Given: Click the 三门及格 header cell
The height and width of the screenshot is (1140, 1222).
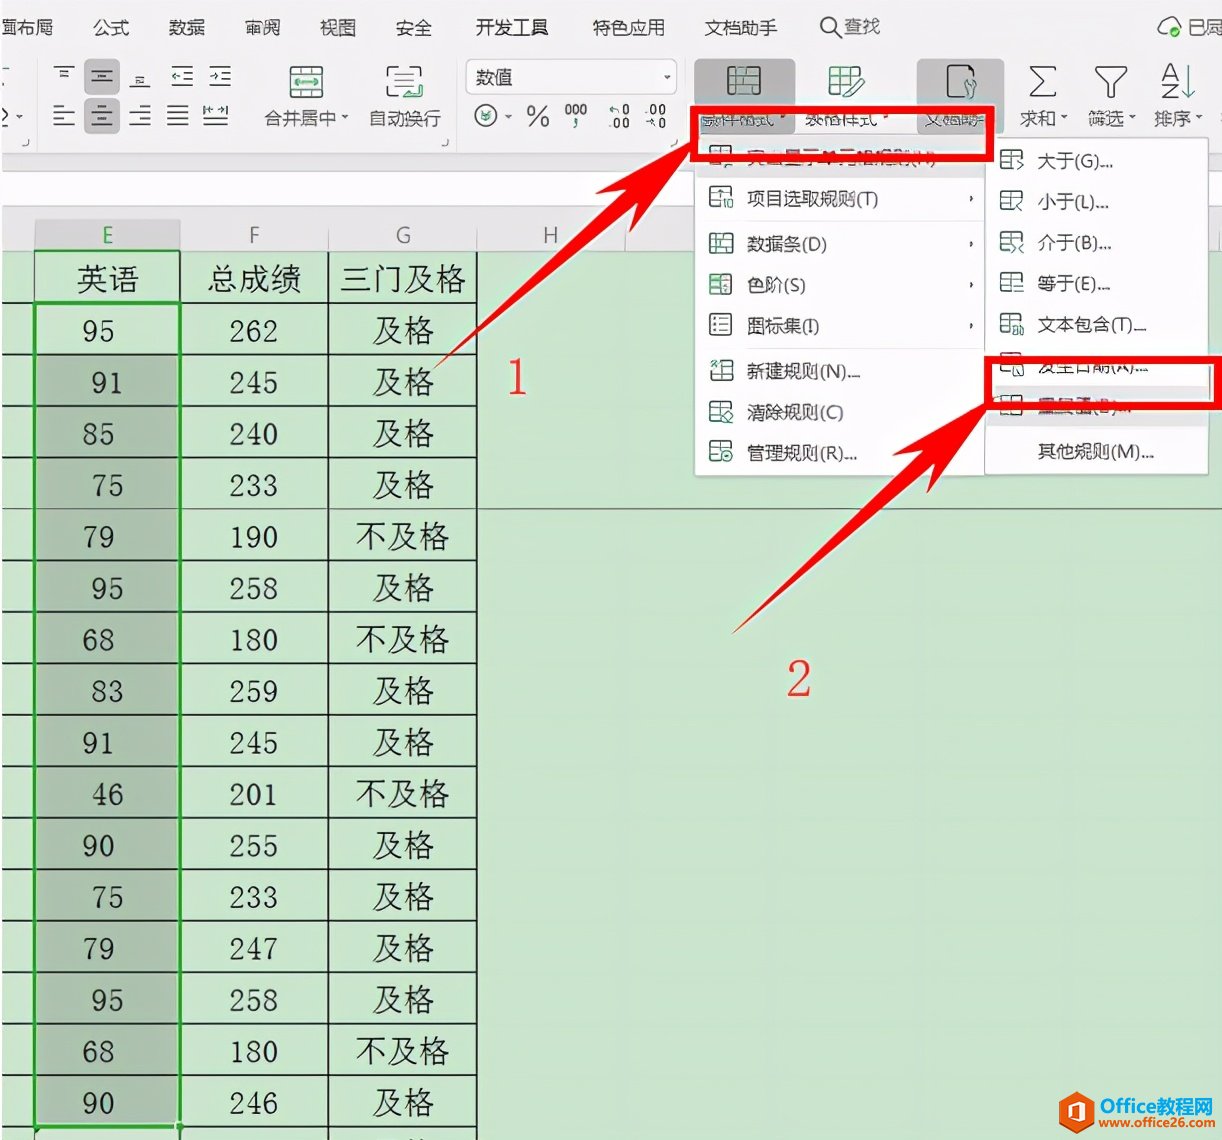Looking at the screenshot, I should pyautogui.click(x=403, y=278).
